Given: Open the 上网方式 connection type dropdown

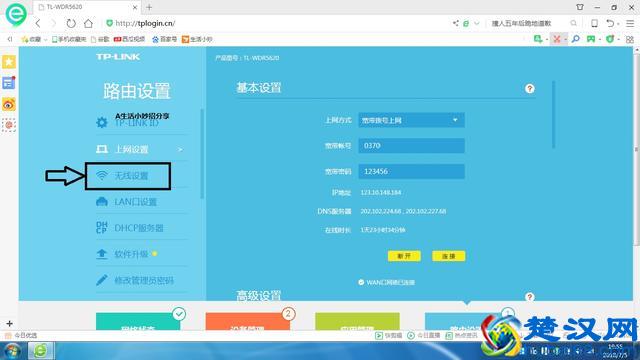Looking at the screenshot, I should [x=411, y=120].
